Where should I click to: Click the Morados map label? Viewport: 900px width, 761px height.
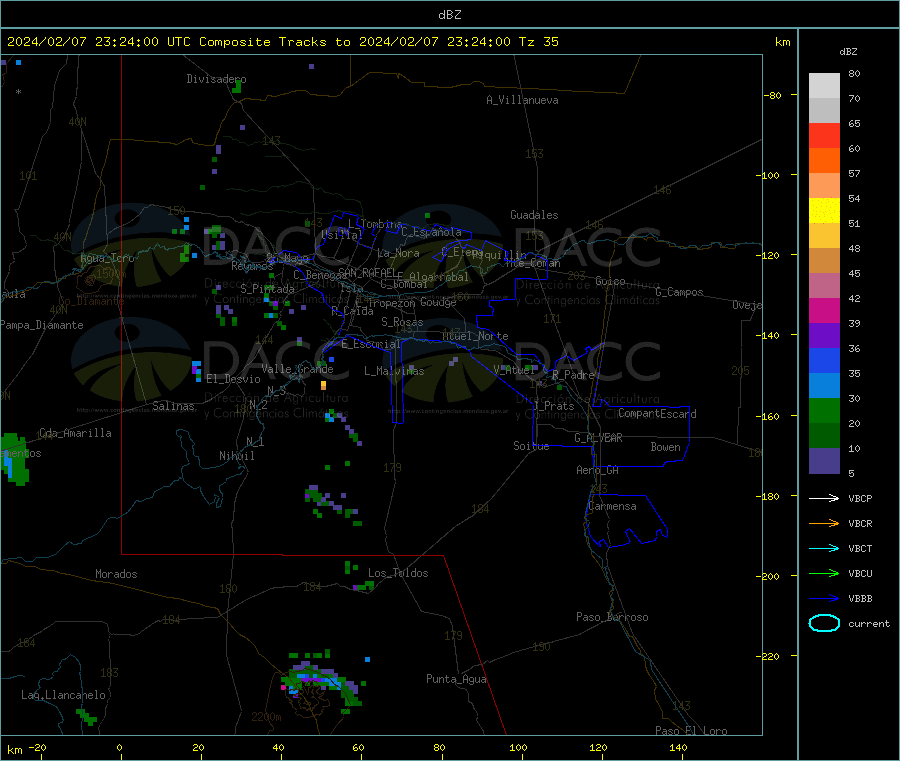(x=117, y=574)
